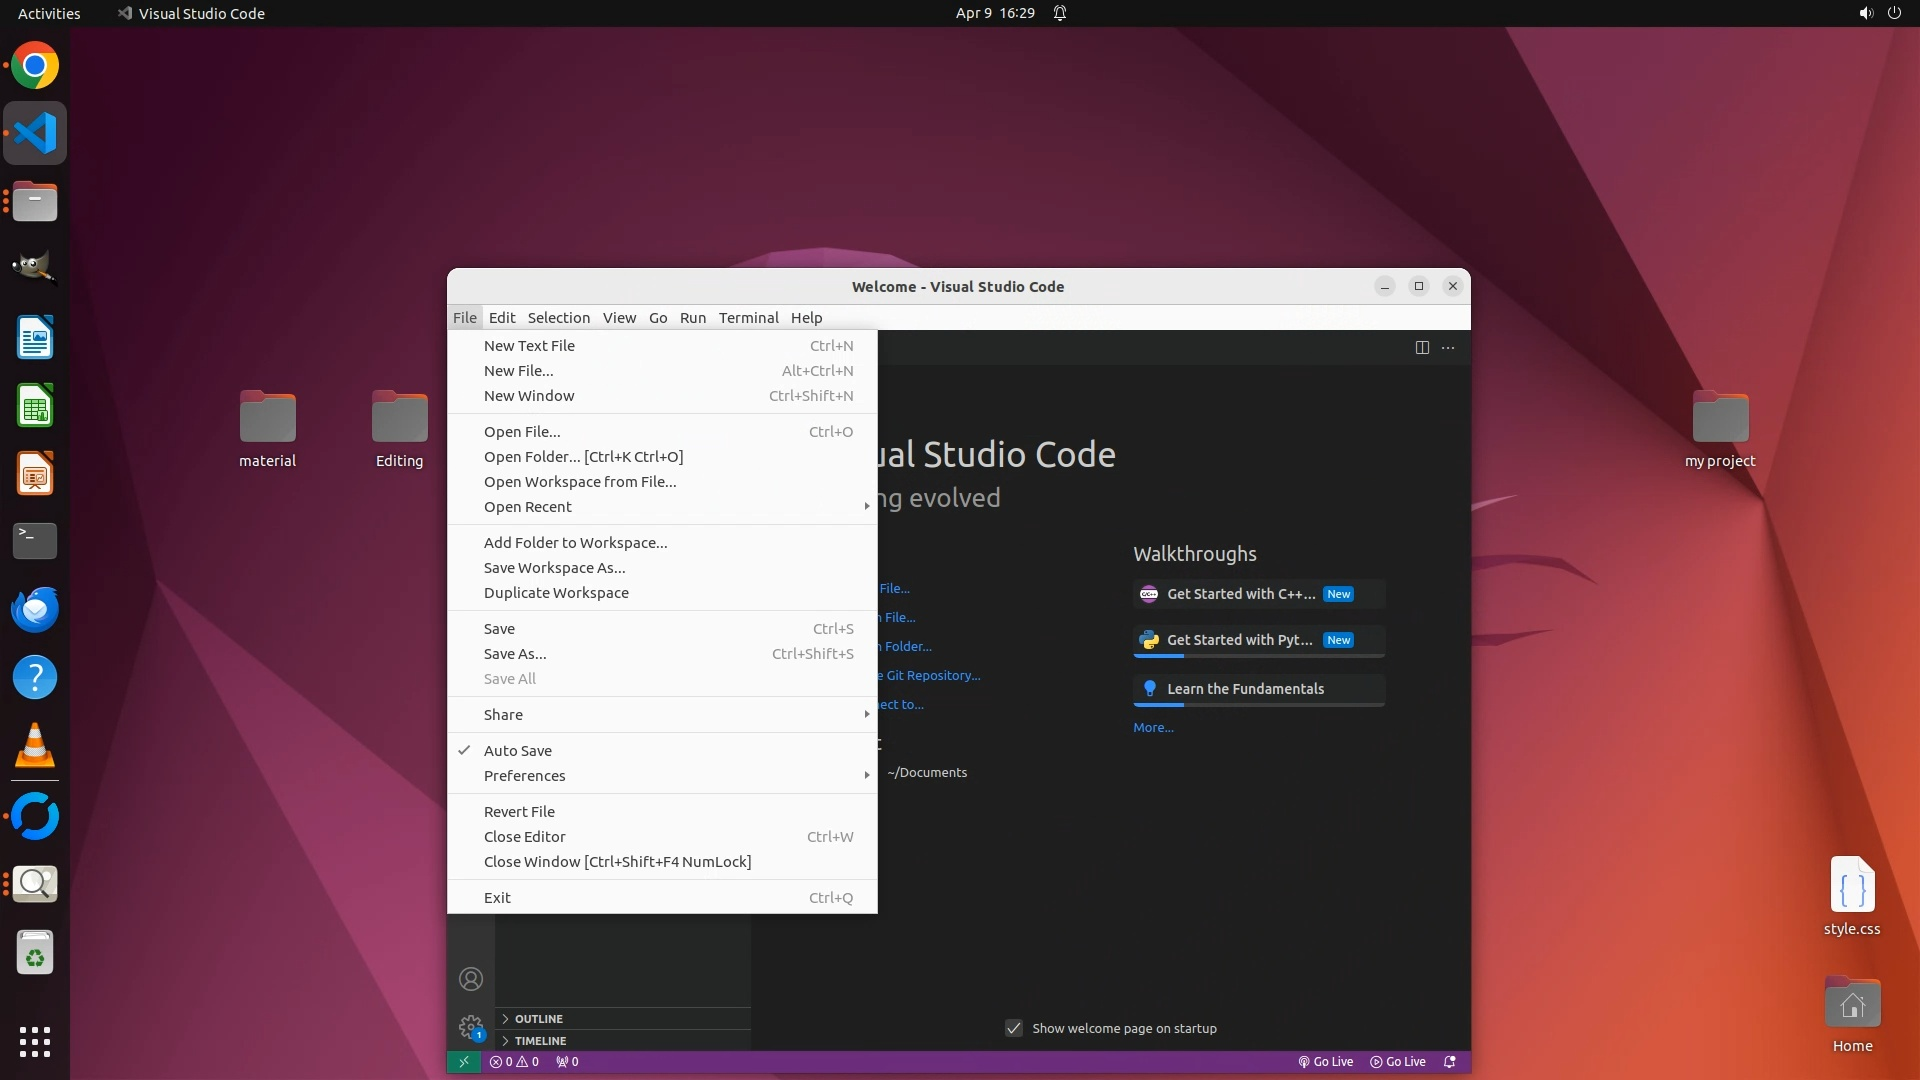Screen dimensions: 1920x1080
Task: Open Learn the Fundamentals walkthrough
Action: pyautogui.click(x=1245, y=689)
